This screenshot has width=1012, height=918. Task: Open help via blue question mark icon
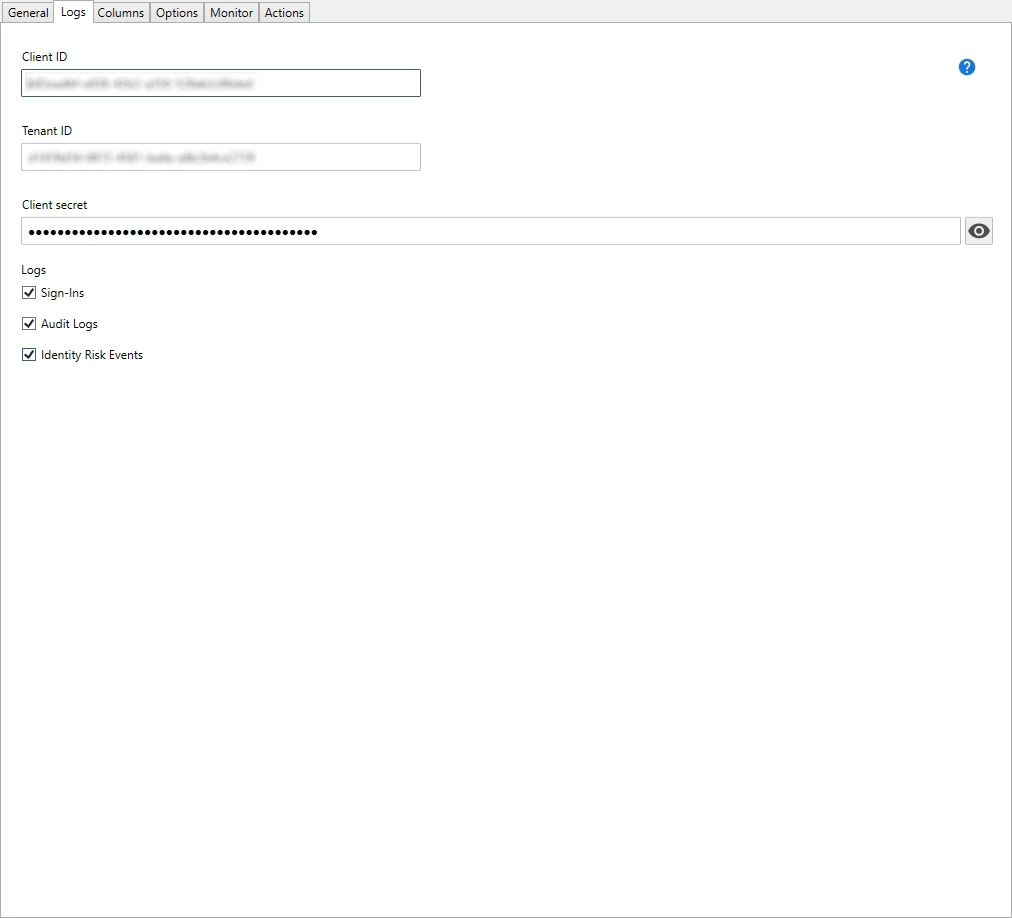tap(966, 67)
